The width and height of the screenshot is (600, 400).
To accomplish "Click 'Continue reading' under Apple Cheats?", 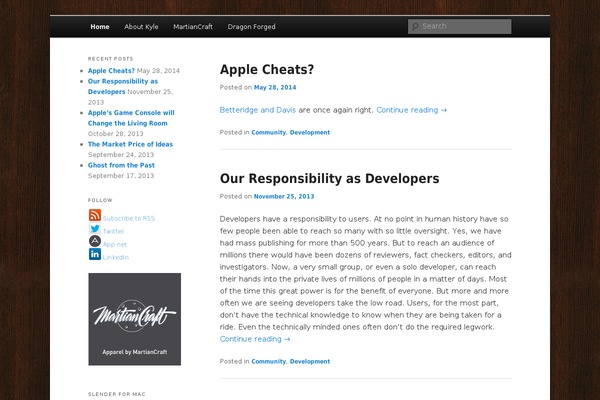I will tap(412, 110).
